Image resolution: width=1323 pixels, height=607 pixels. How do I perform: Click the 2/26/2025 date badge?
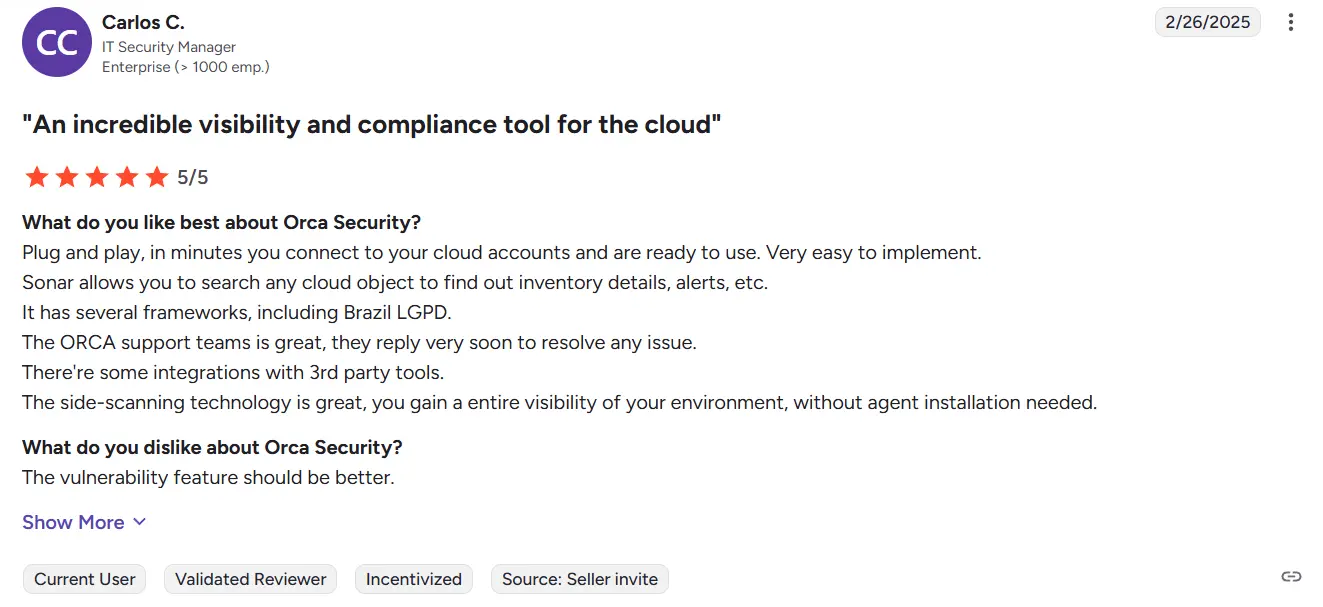click(1208, 22)
